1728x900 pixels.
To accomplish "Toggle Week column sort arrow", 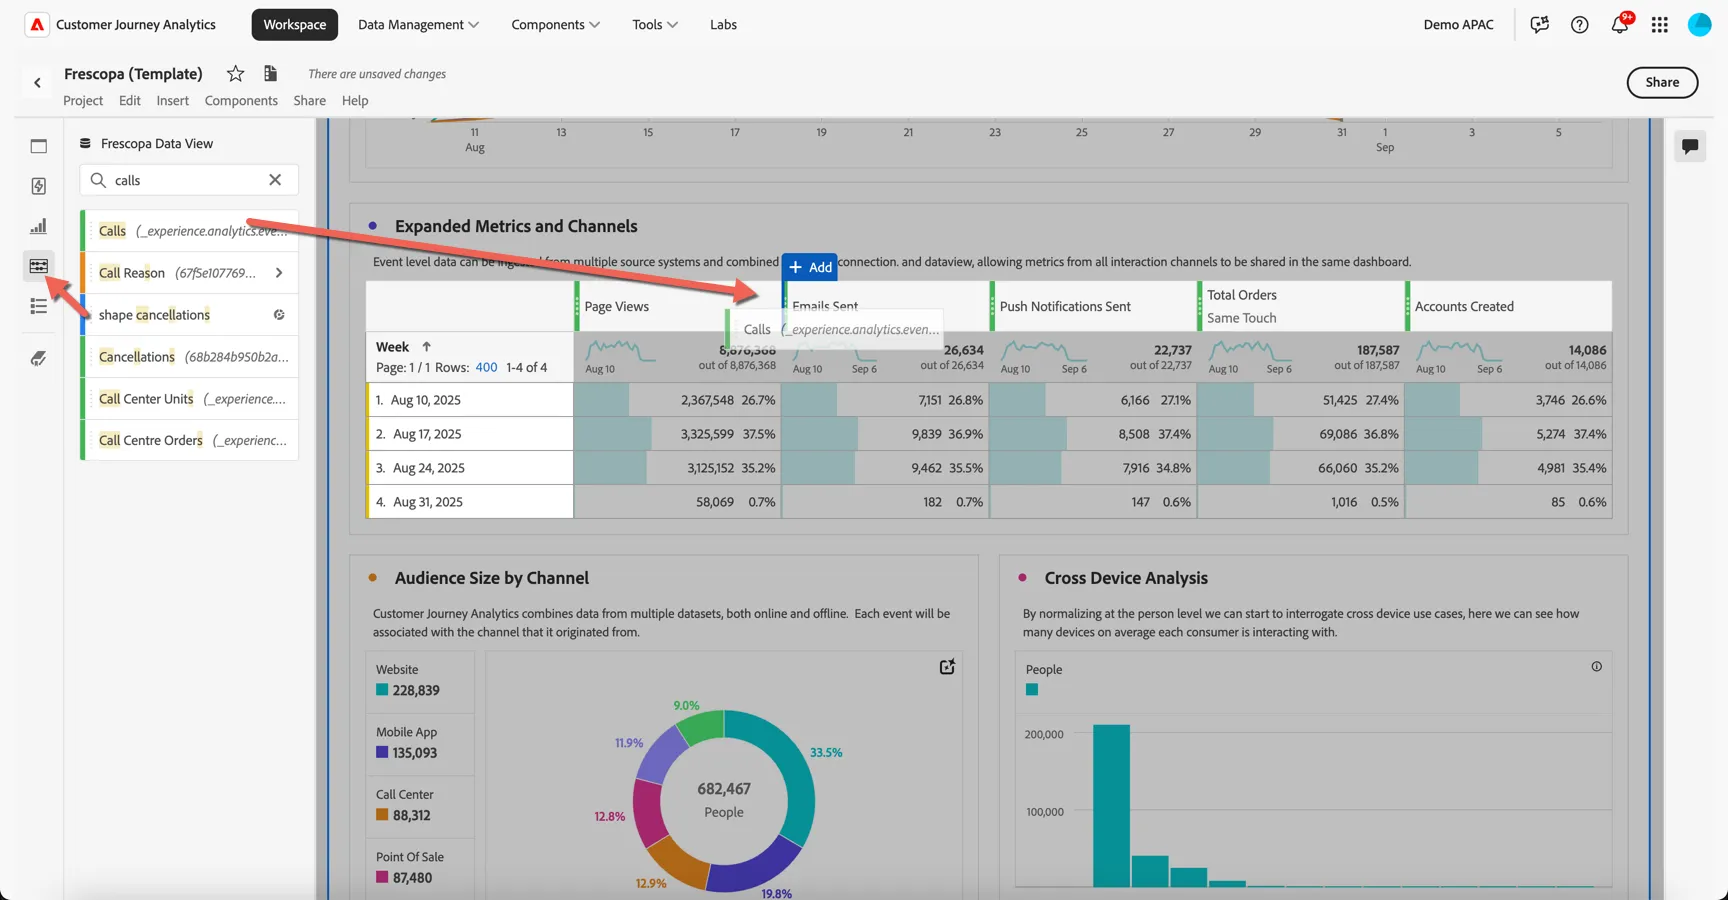I will click(x=426, y=347).
